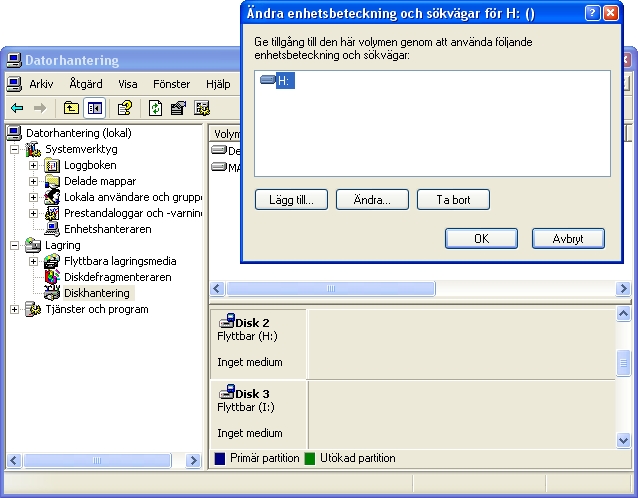The height and width of the screenshot is (498, 638).
Task: Cancel dialog with Avbryt button
Action: (x=568, y=238)
